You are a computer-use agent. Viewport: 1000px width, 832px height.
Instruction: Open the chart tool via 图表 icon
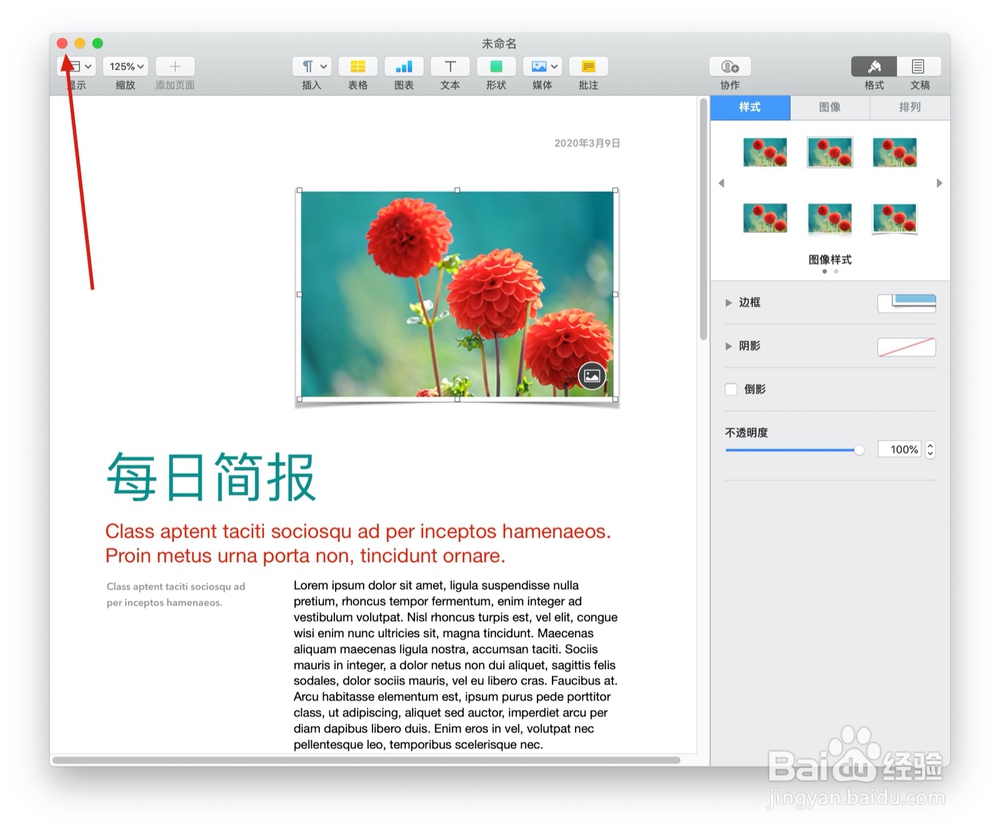pyautogui.click(x=403, y=66)
